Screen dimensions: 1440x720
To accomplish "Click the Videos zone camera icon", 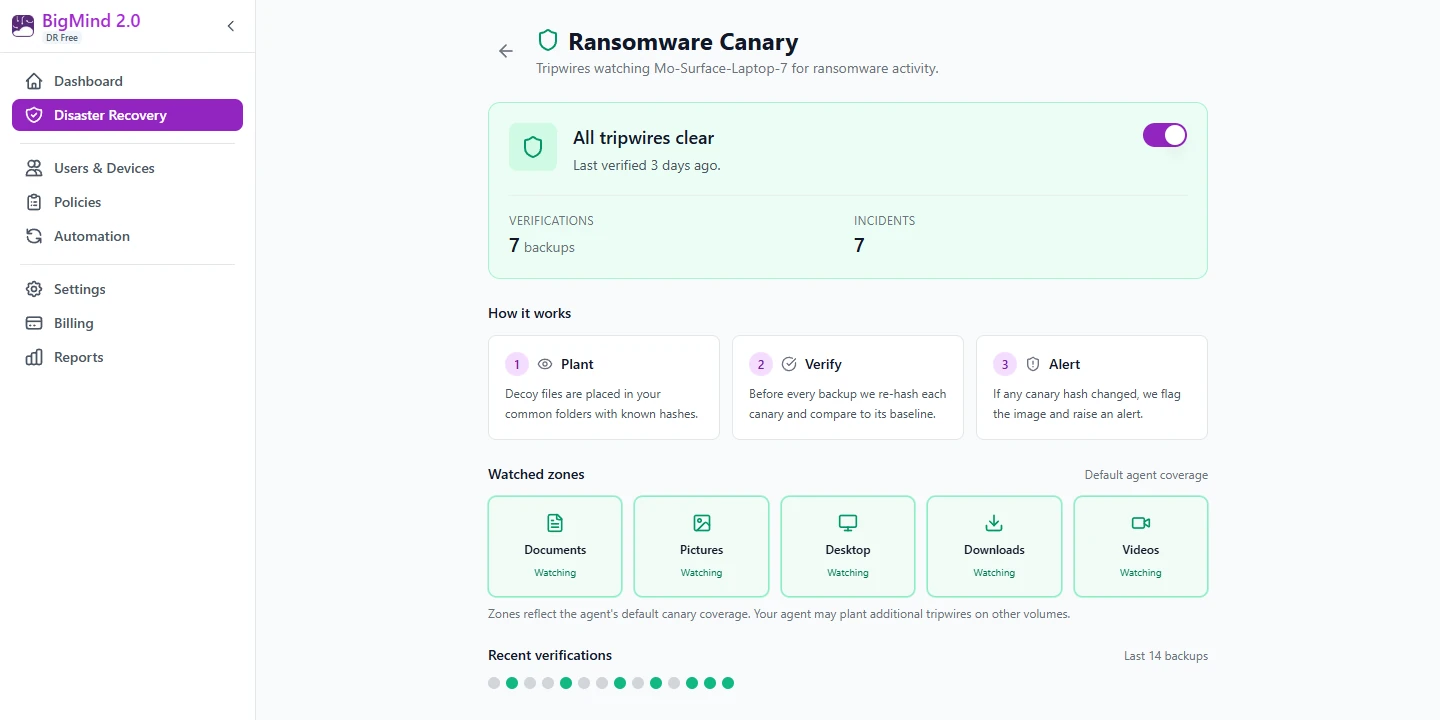I will click(x=1141, y=523).
